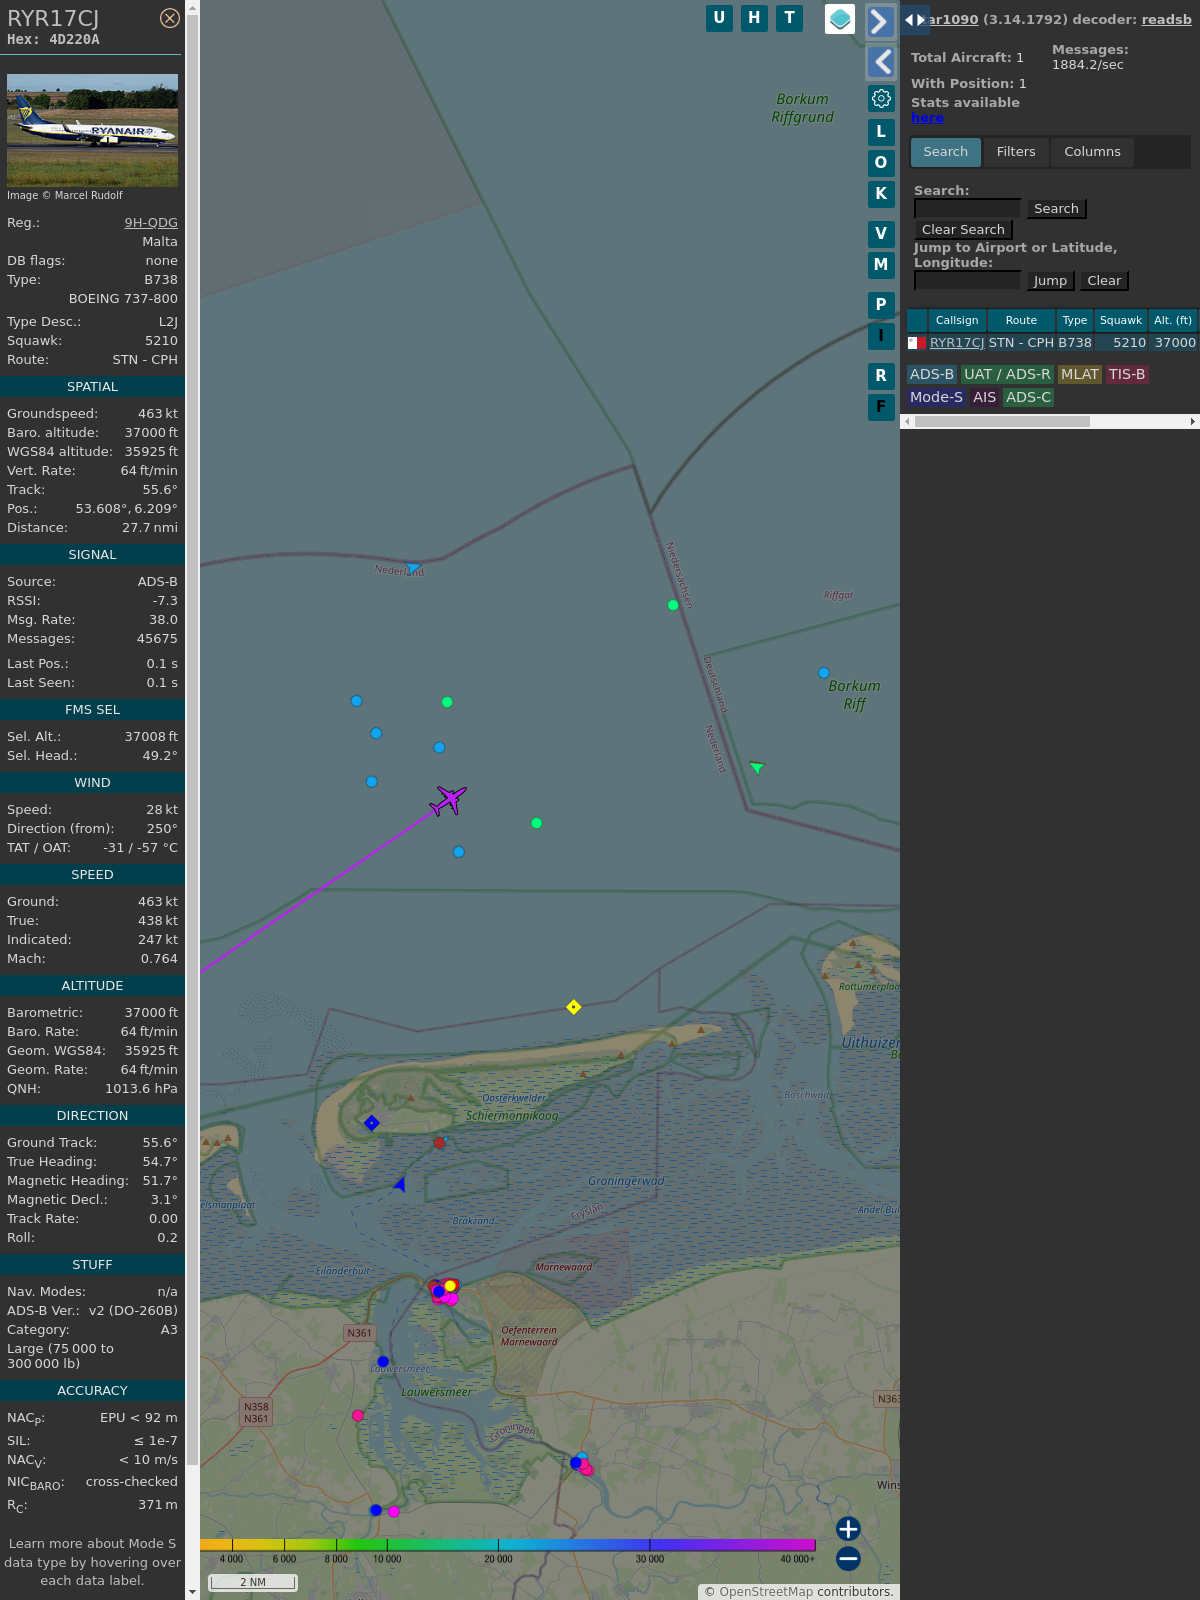The width and height of the screenshot is (1200, 1600).
Task: Click the zoom in plus button
Action: (848, 1528)
